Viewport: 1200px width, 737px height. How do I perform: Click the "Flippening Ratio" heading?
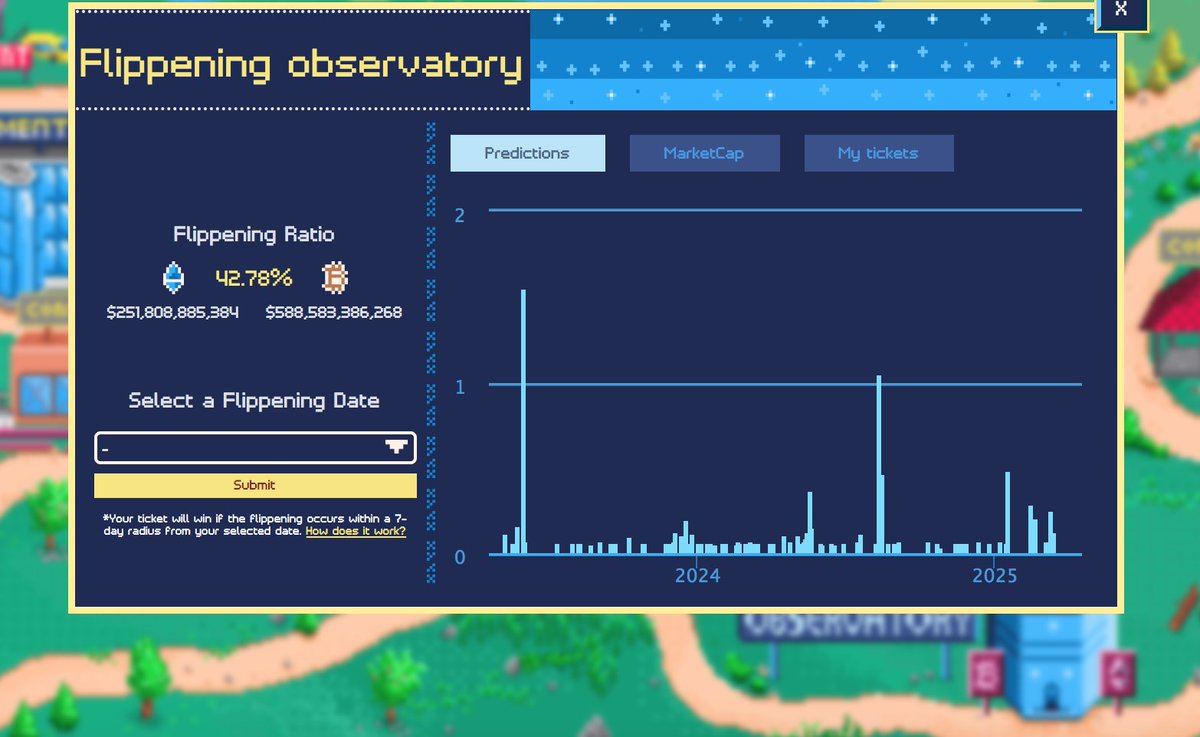click(x=254, y=235)
